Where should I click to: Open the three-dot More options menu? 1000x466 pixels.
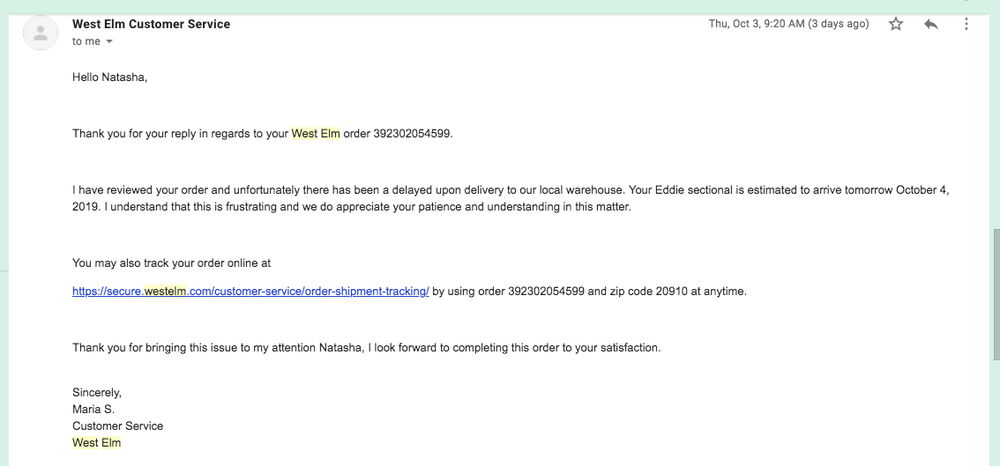tap(966, 24)
